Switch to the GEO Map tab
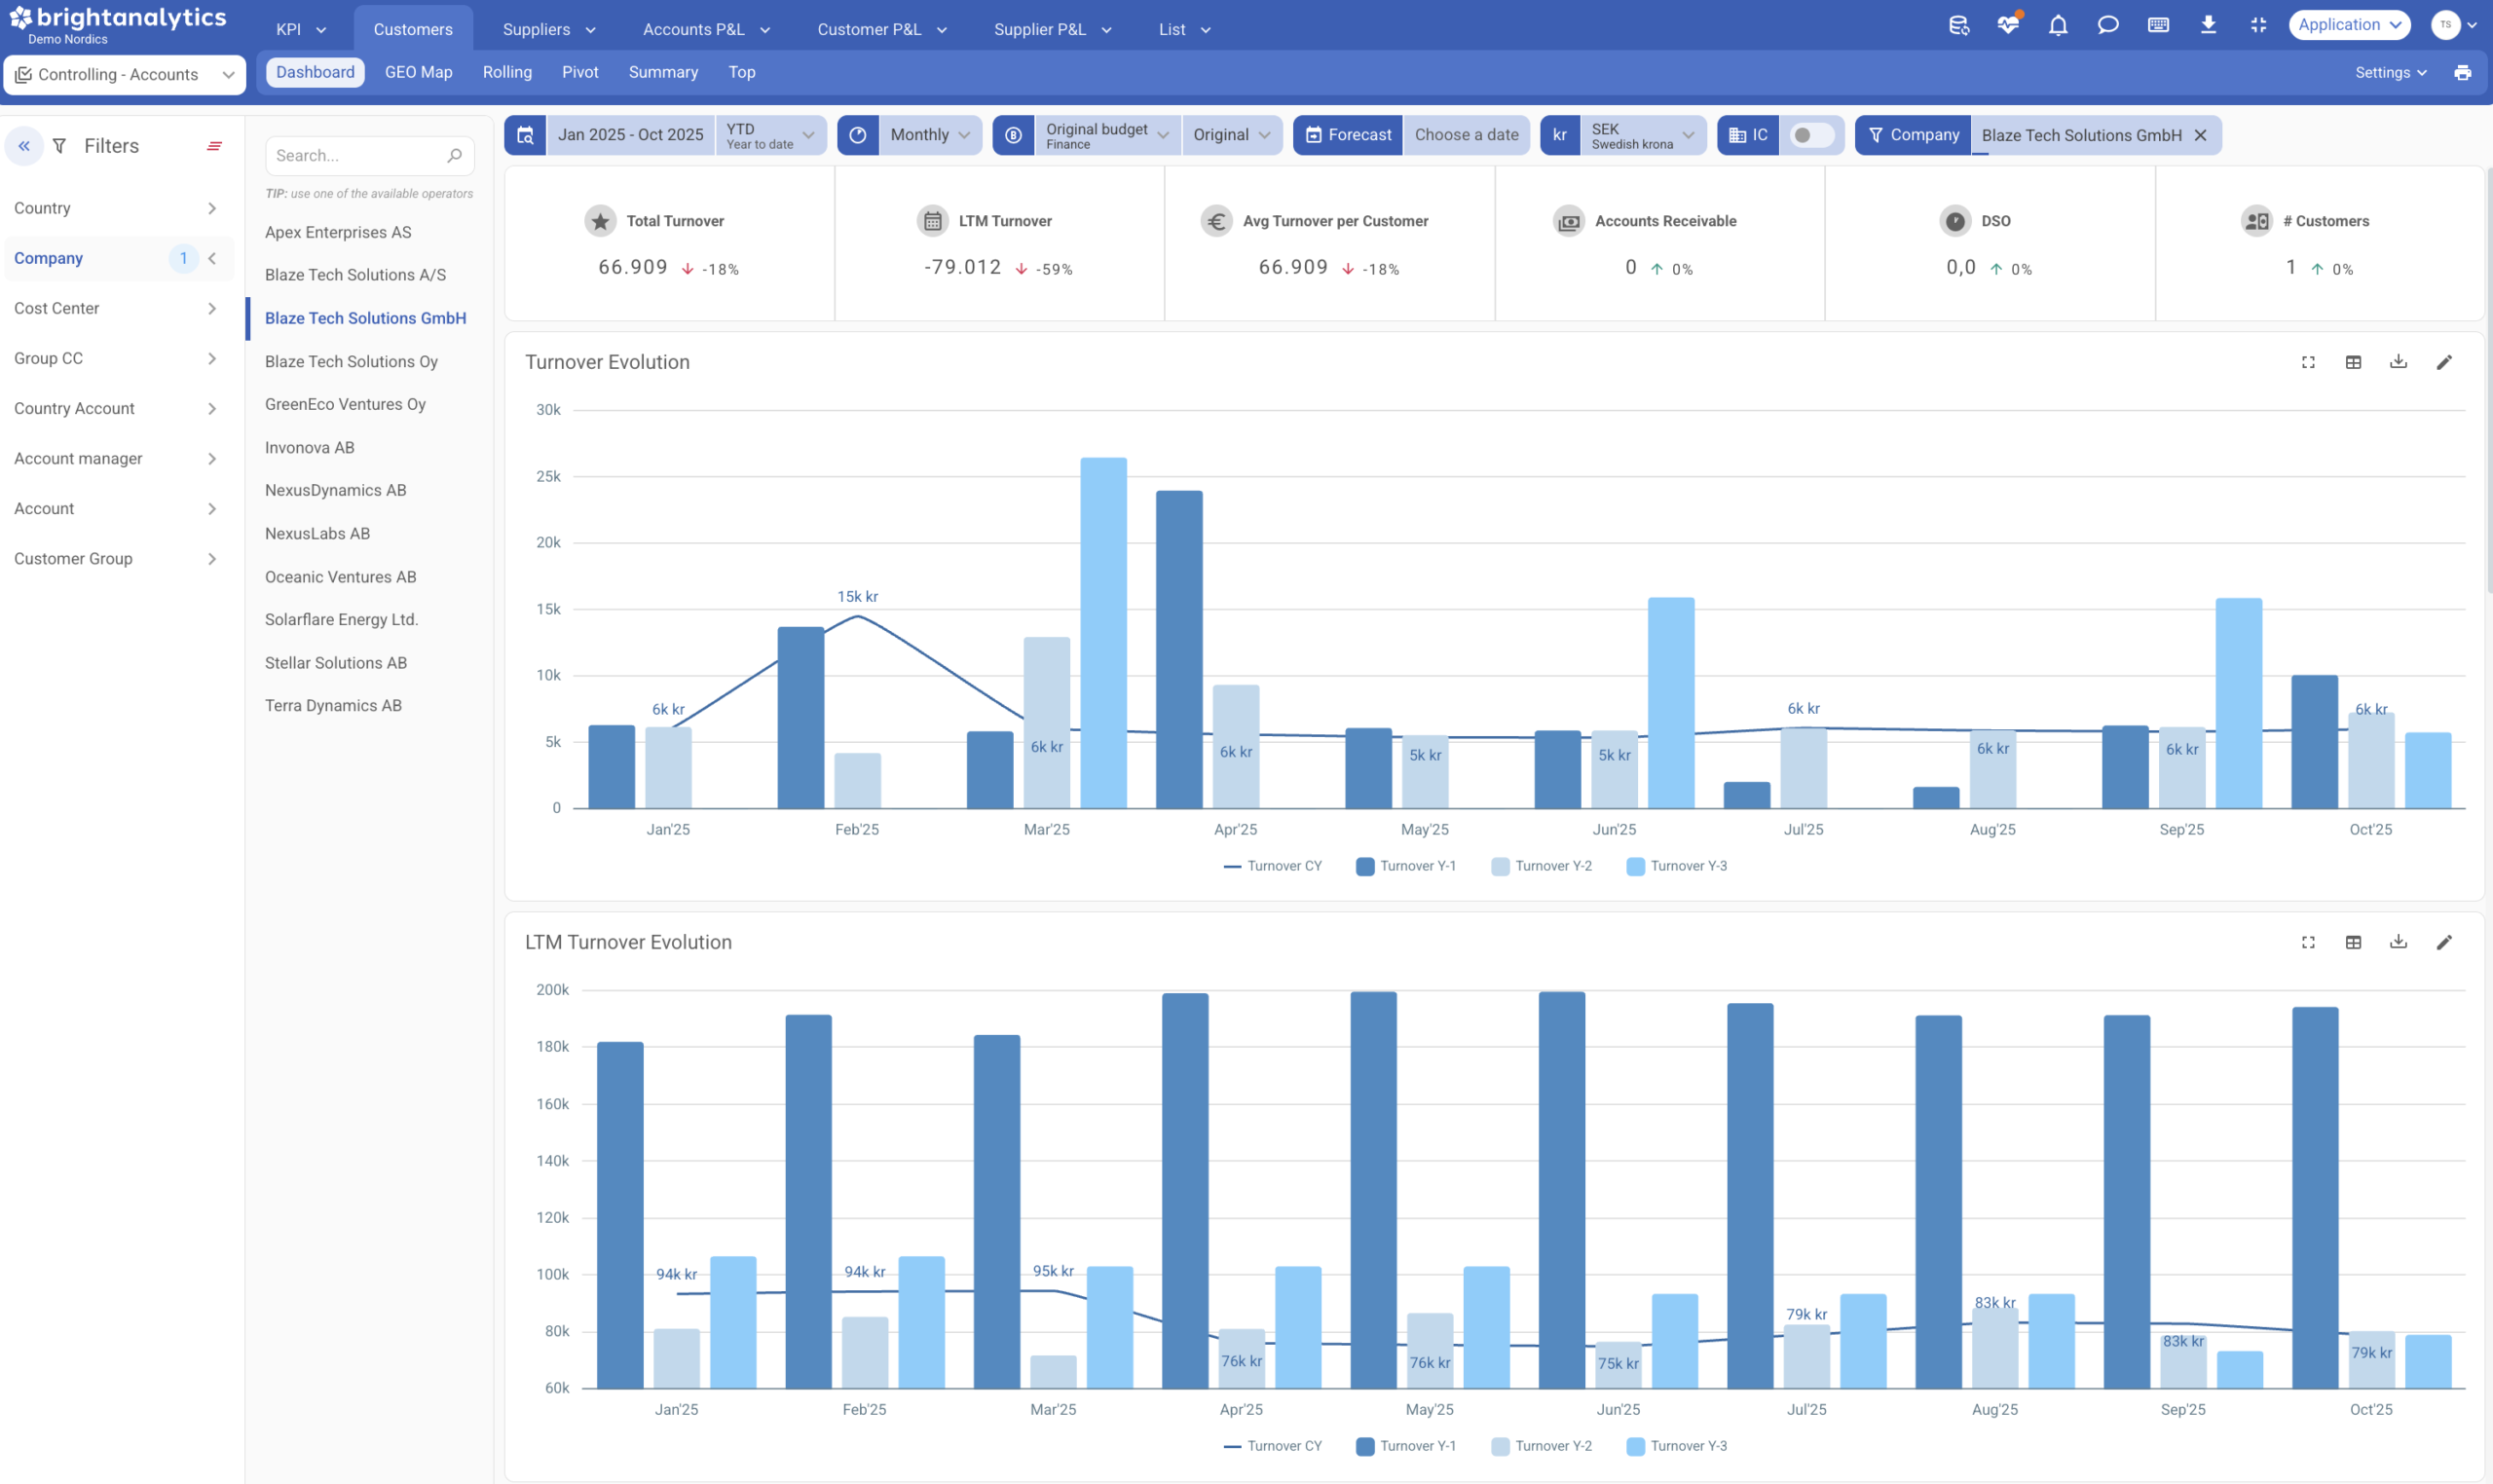 pyautogui.click(x=418, y=73)
